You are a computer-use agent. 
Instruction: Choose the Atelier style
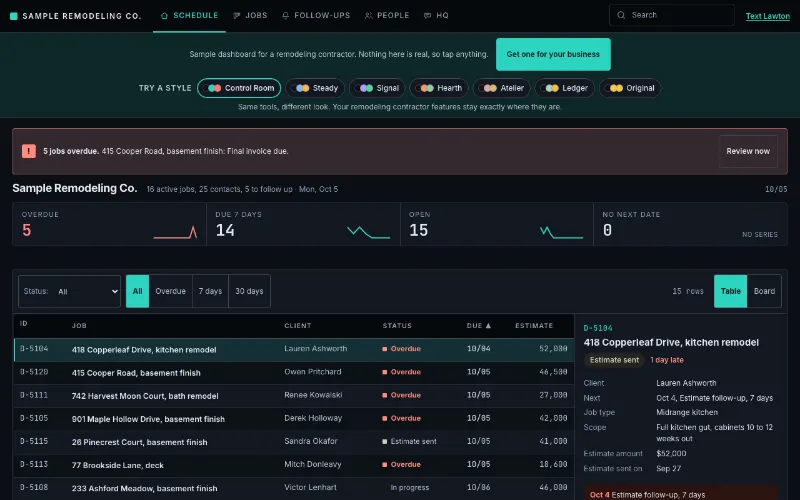point(502,88)
